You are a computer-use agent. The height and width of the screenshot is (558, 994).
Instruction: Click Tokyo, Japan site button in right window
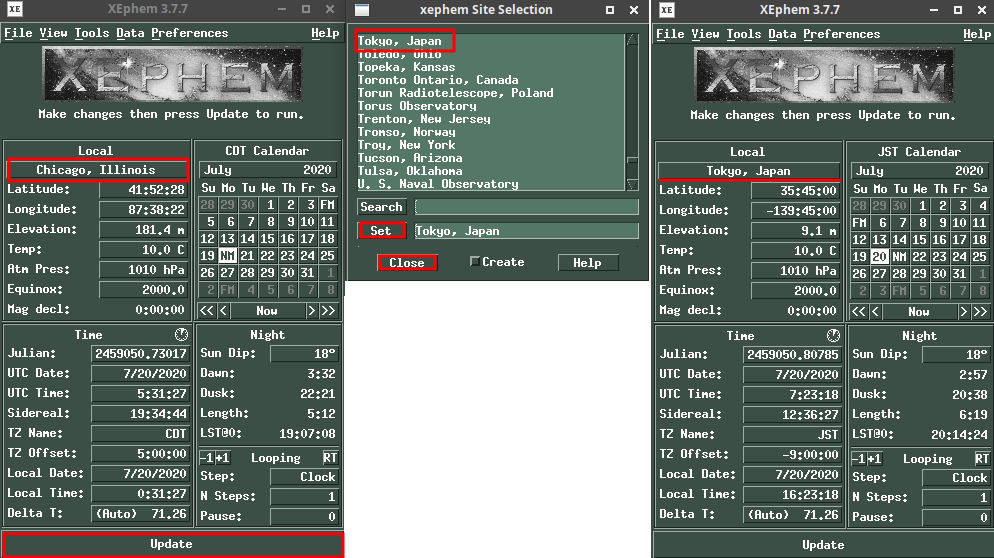[749, 171]
